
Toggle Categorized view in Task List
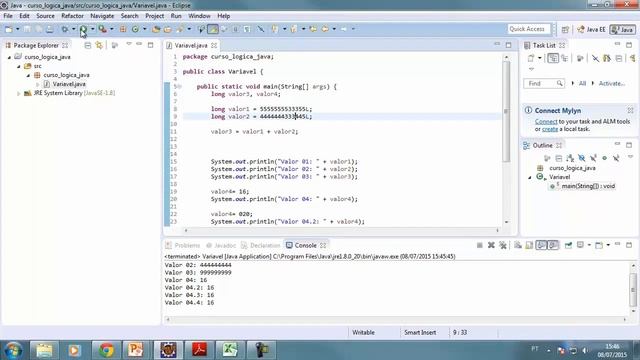coord(553,58)
